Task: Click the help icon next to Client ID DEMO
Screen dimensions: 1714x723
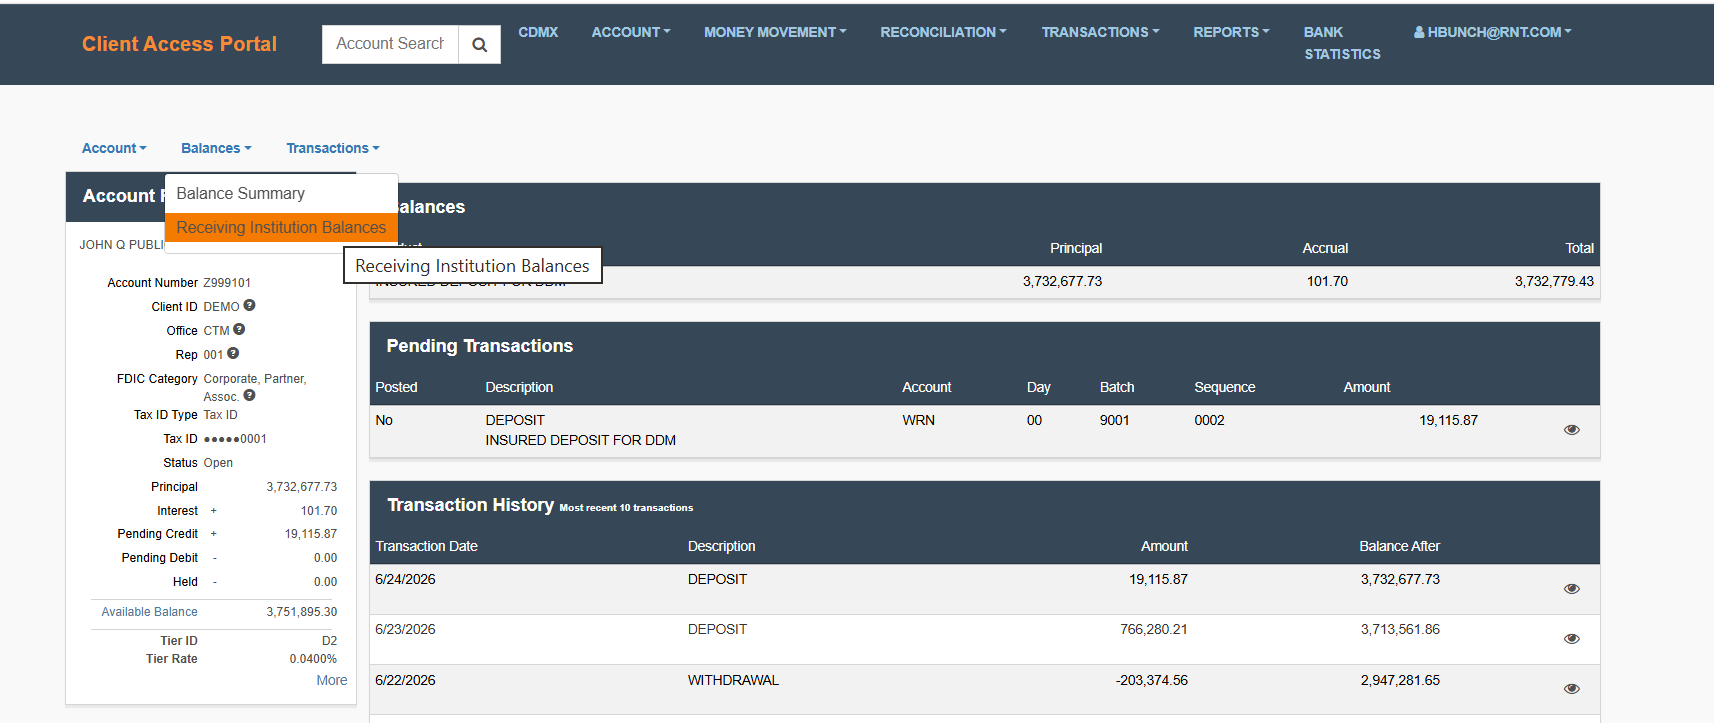Action: (x=250, y=306)
